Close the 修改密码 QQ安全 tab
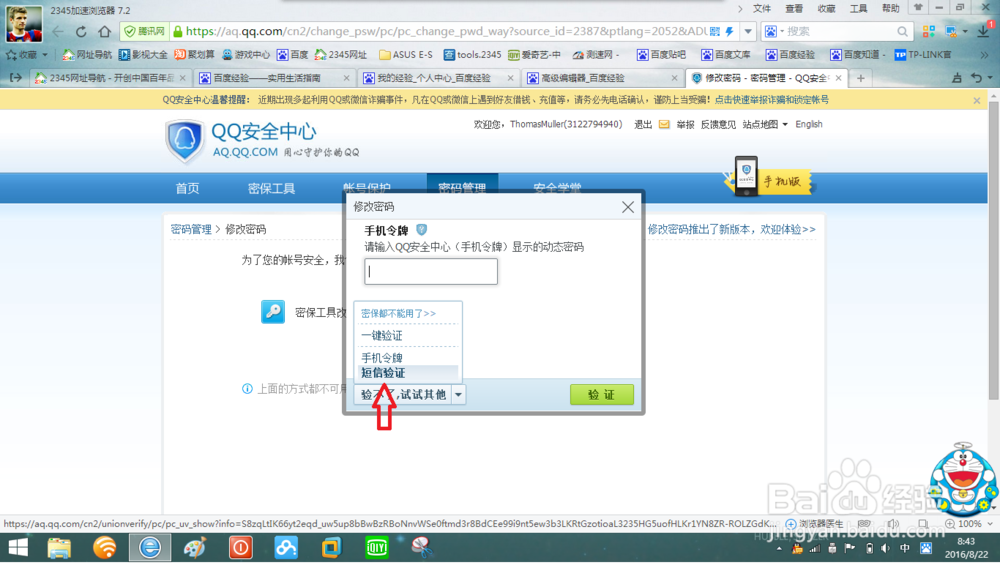This screenshot has width=1000, height=565. [x=838, y=78]
